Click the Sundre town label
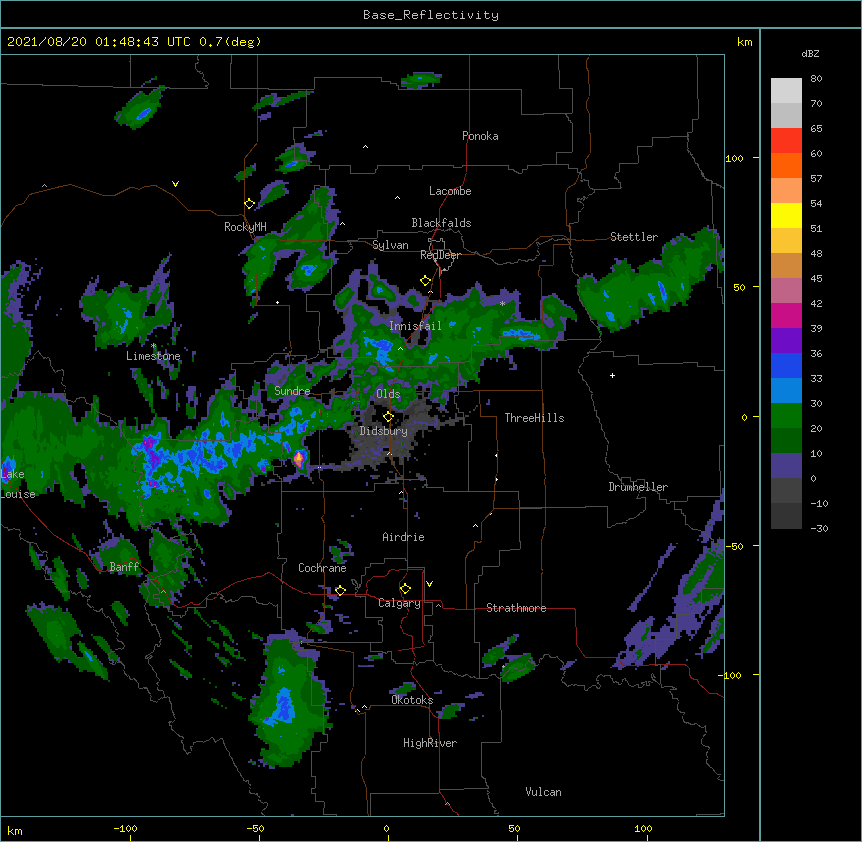The width and height of the screenshot is (862, 842). [292, 391]
